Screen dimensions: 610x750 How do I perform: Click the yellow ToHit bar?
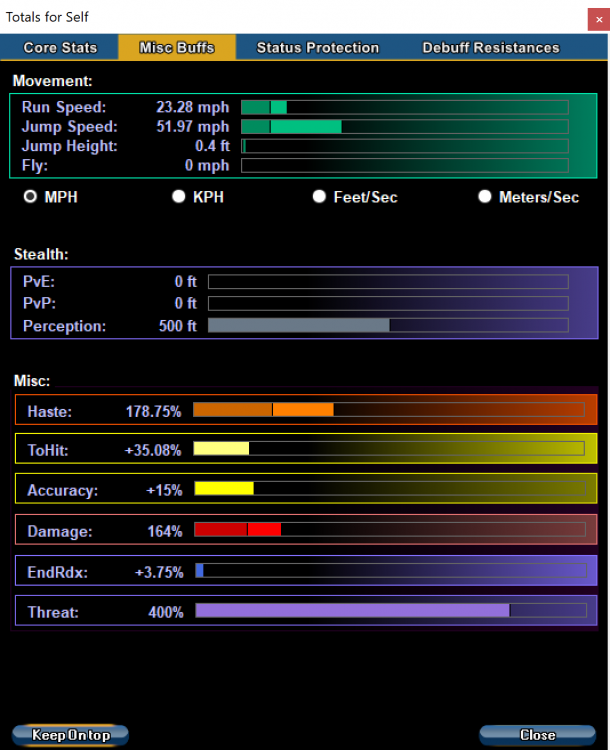388,449
